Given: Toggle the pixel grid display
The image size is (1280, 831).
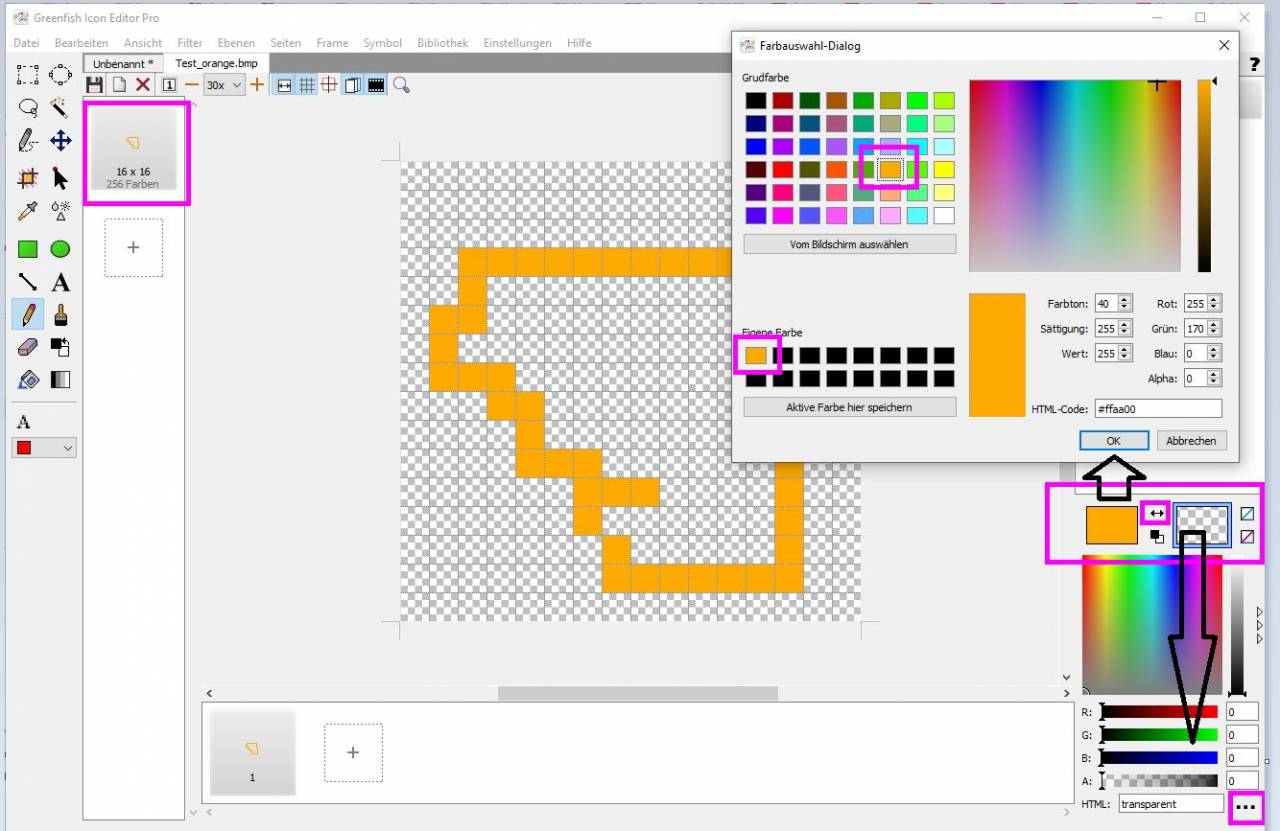Looking at the screenshot, I should click(x=307, y=85).
